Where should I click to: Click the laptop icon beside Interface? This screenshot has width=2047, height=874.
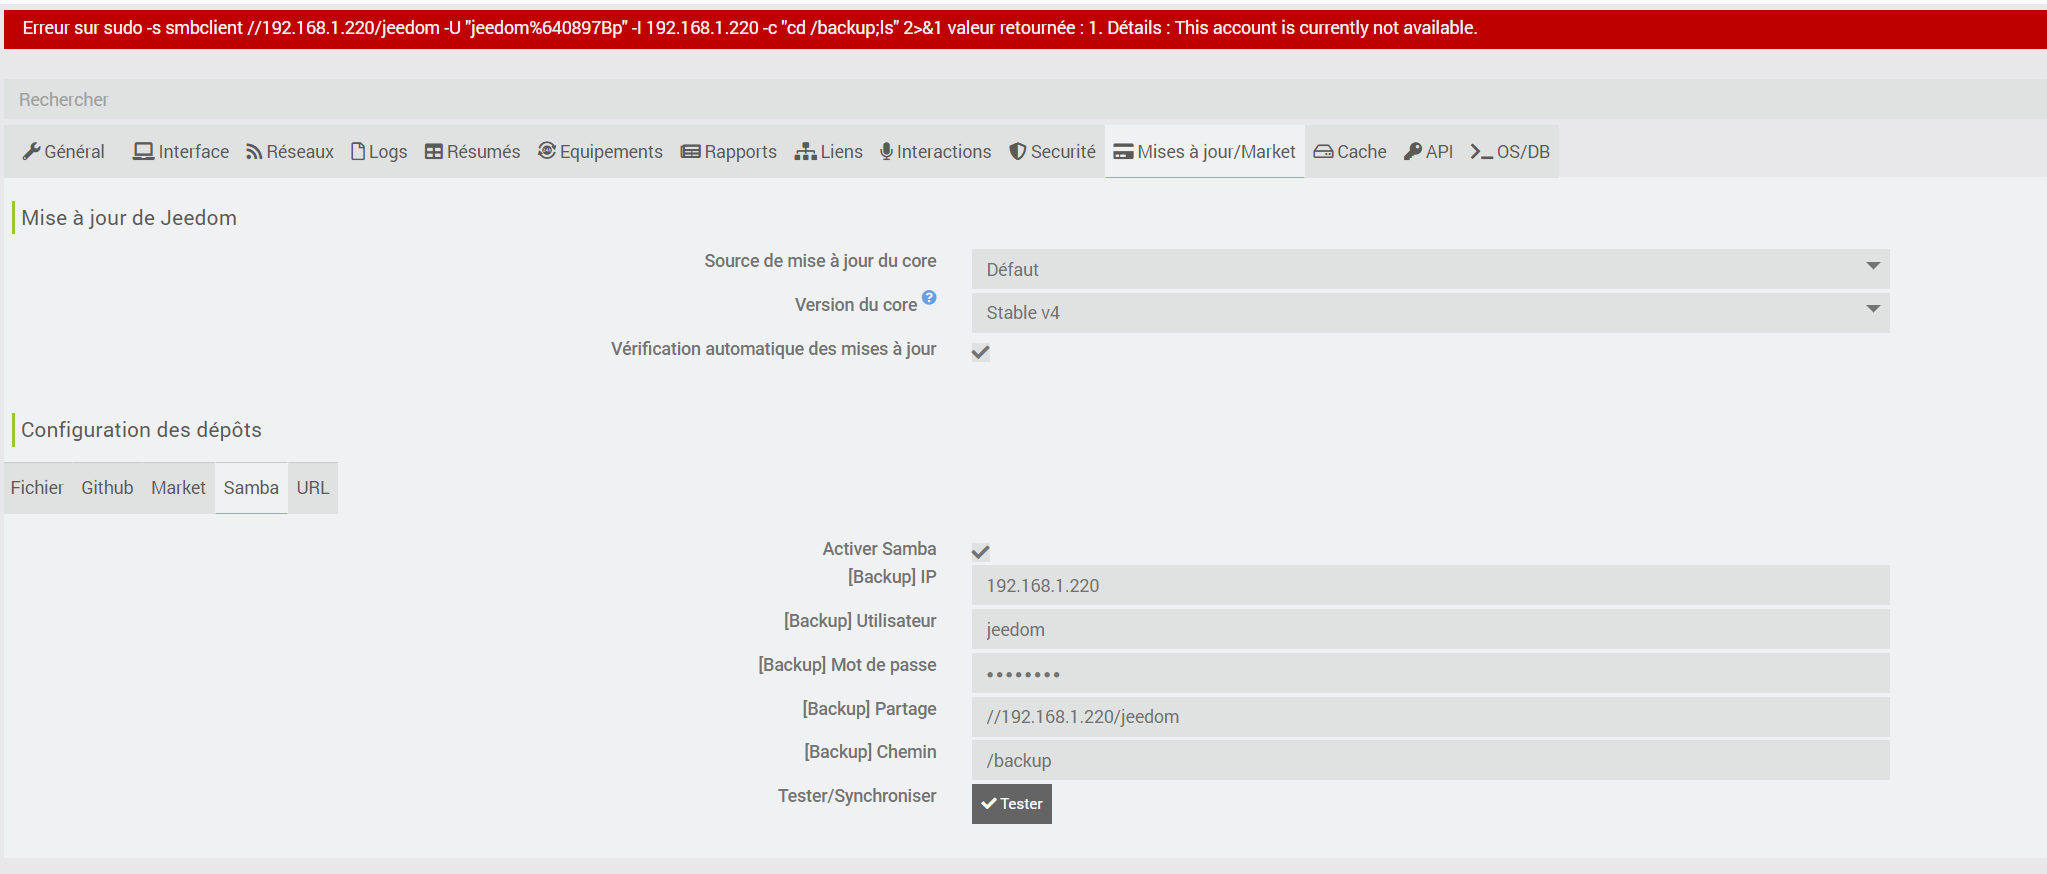(144, 151)
